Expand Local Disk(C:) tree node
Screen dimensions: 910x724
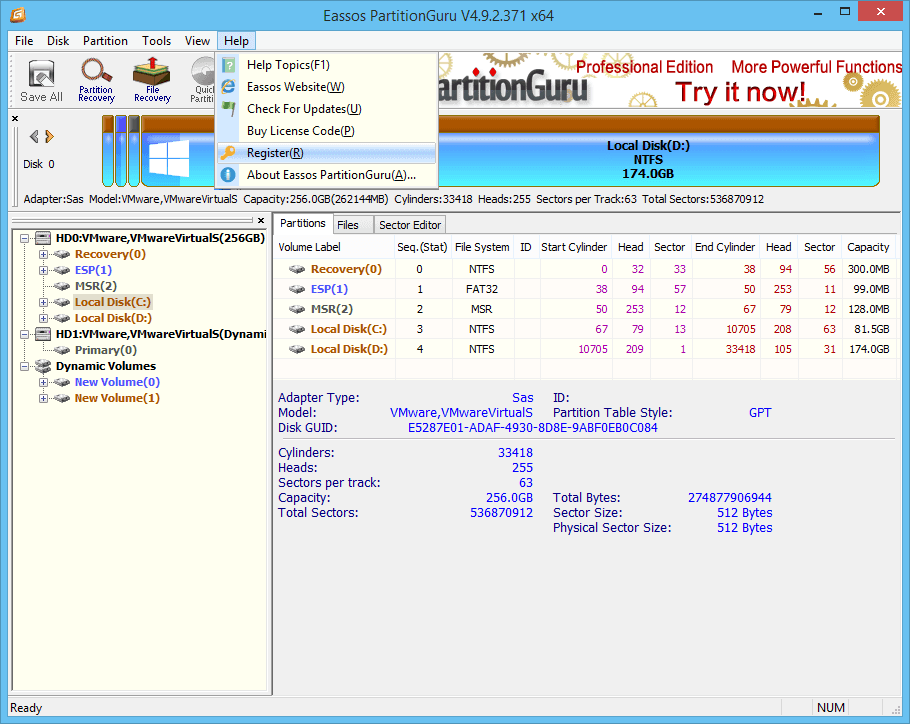(x=44, y=302)
